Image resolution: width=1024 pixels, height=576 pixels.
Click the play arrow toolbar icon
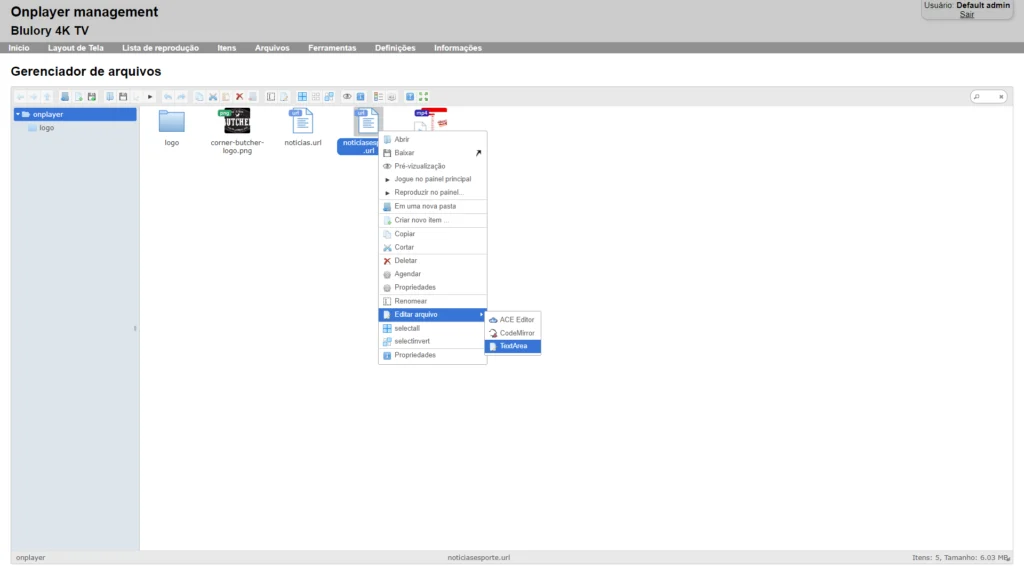pos(150,97)
